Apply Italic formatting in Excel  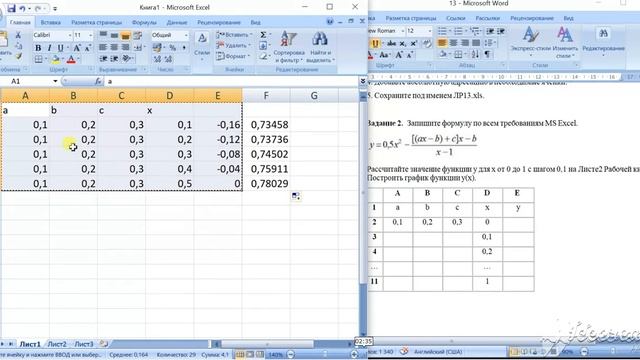pyautogui.click(x=49, y=48)
